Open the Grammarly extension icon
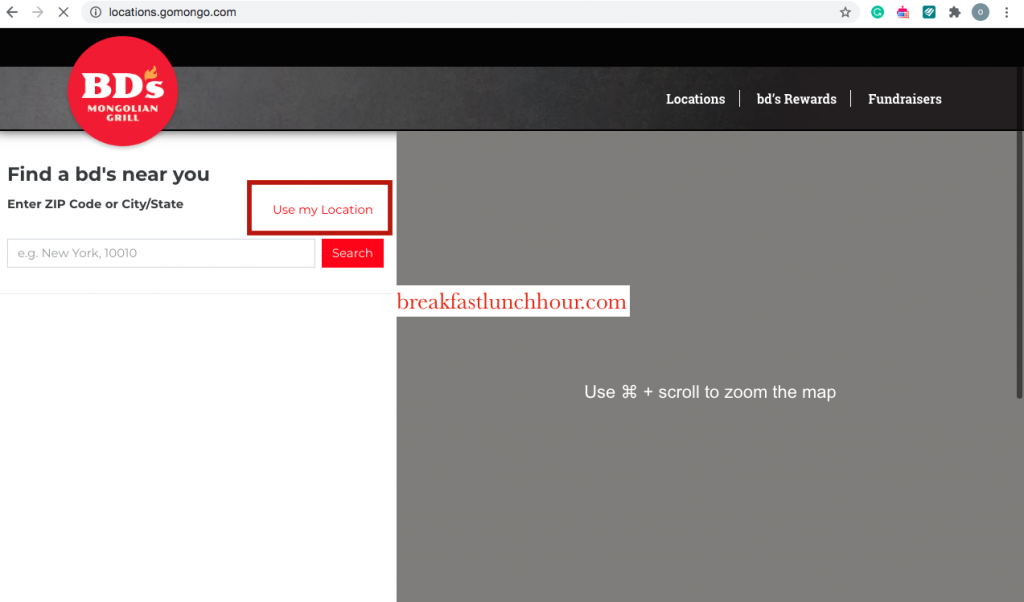The height and width of the screenshot is (602, 1024). click(877, 13)
